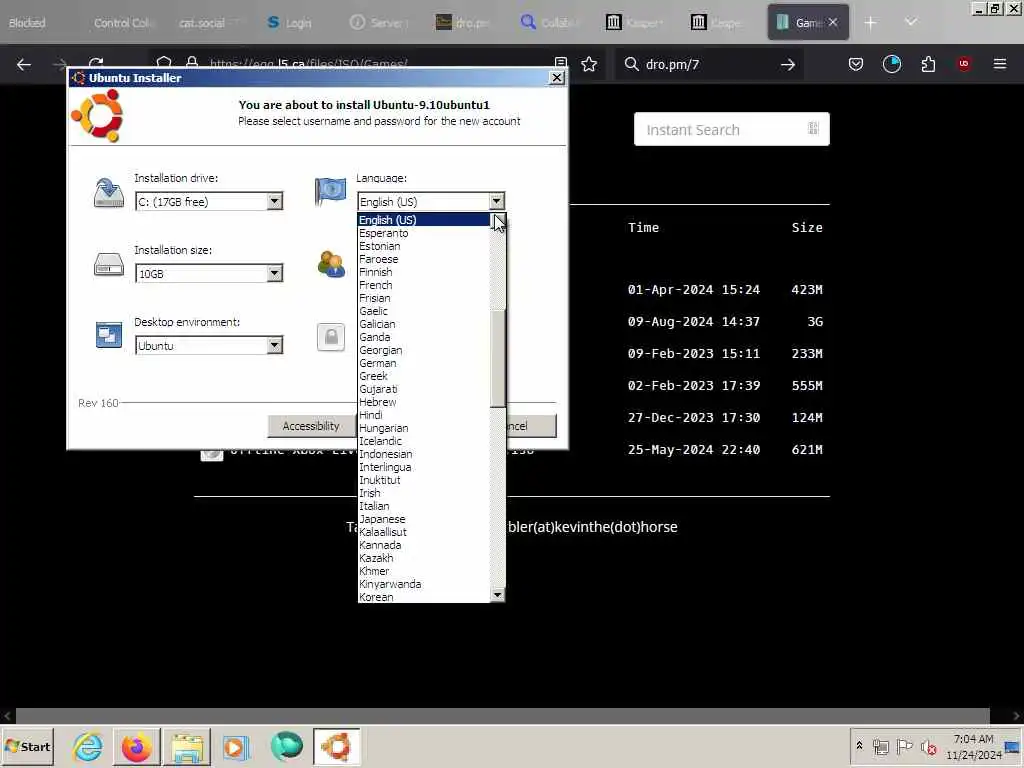
Task: Open the extensions puzzle icon
Action: (x=928, y=64)
